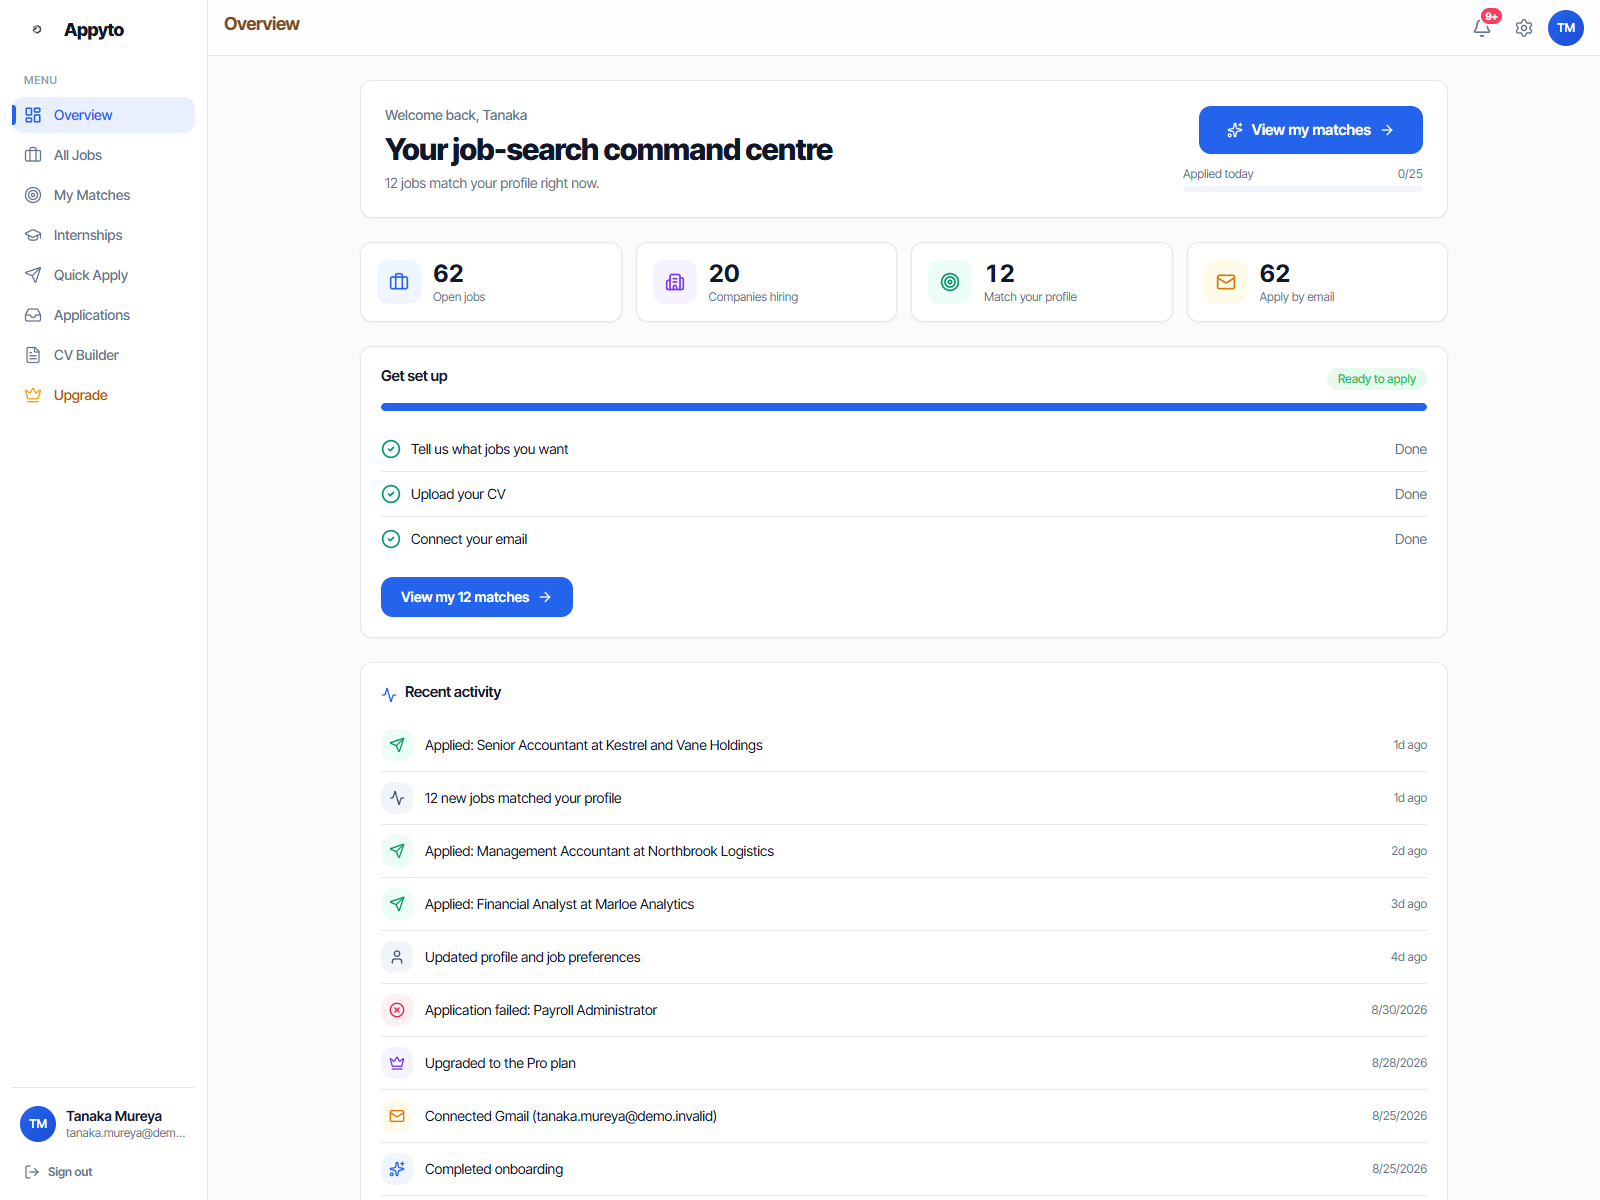The width and height of the screenshot is (1600, 1200).
Task: Open CV Builder in sidebar
Action: 103,355
